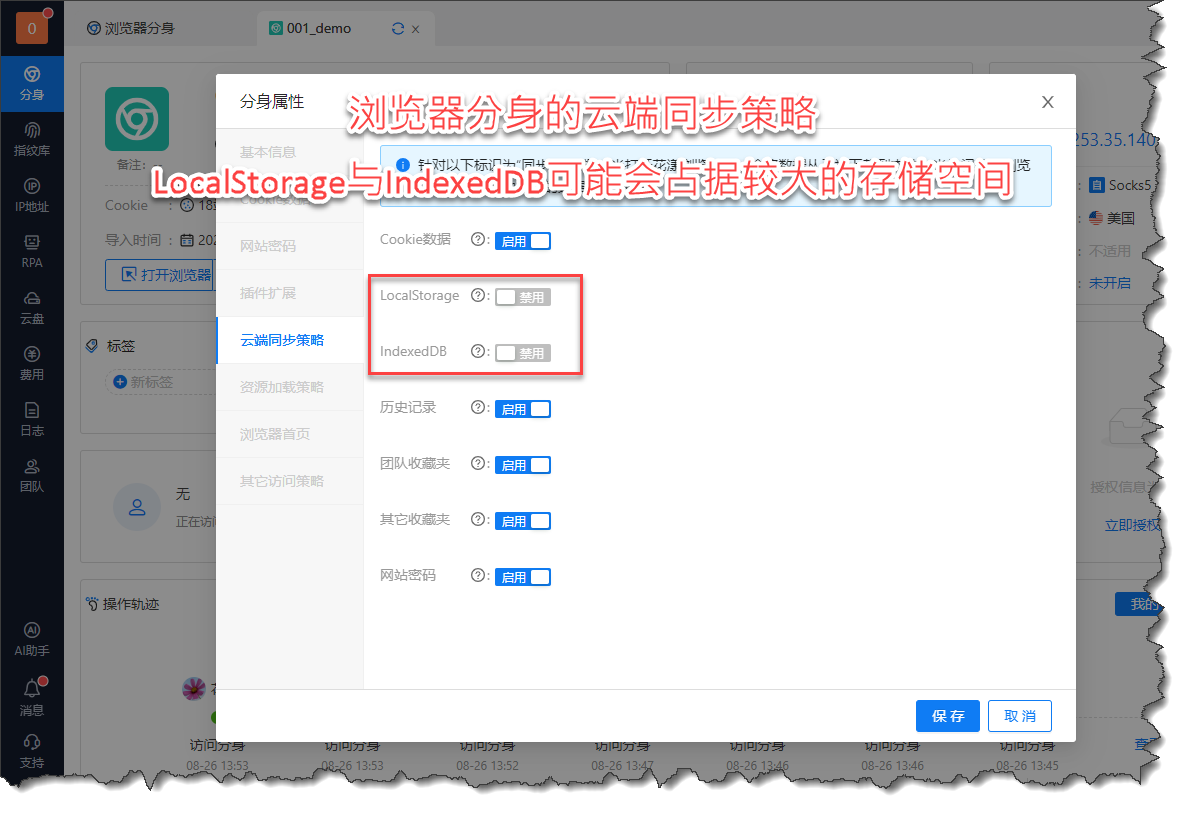
Task: Open AI助手 assistant
Action: click(x=32, y=640)
